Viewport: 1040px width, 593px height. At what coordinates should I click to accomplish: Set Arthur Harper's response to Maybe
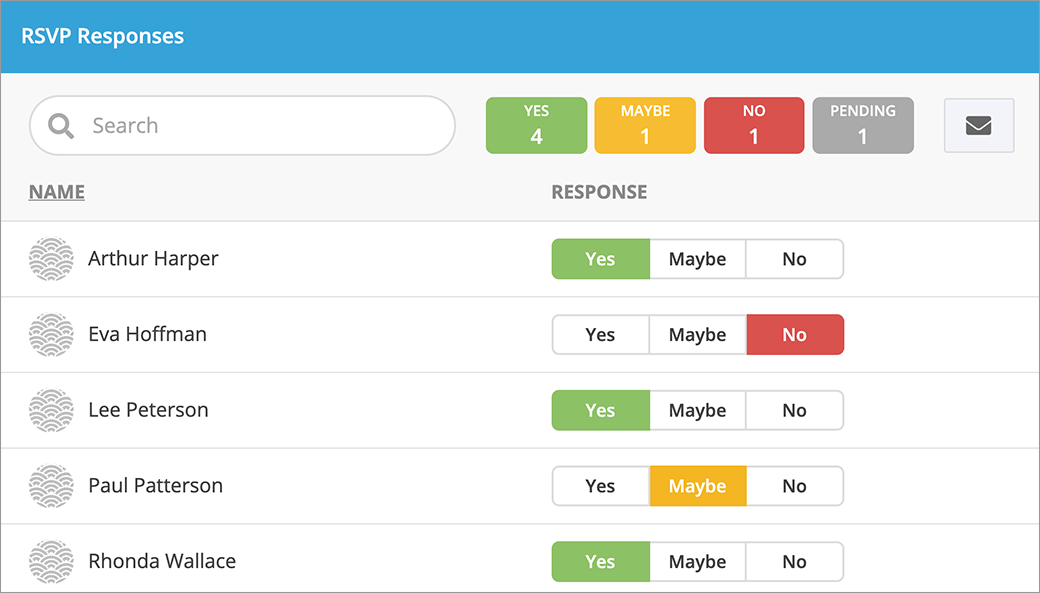point(697,259)
